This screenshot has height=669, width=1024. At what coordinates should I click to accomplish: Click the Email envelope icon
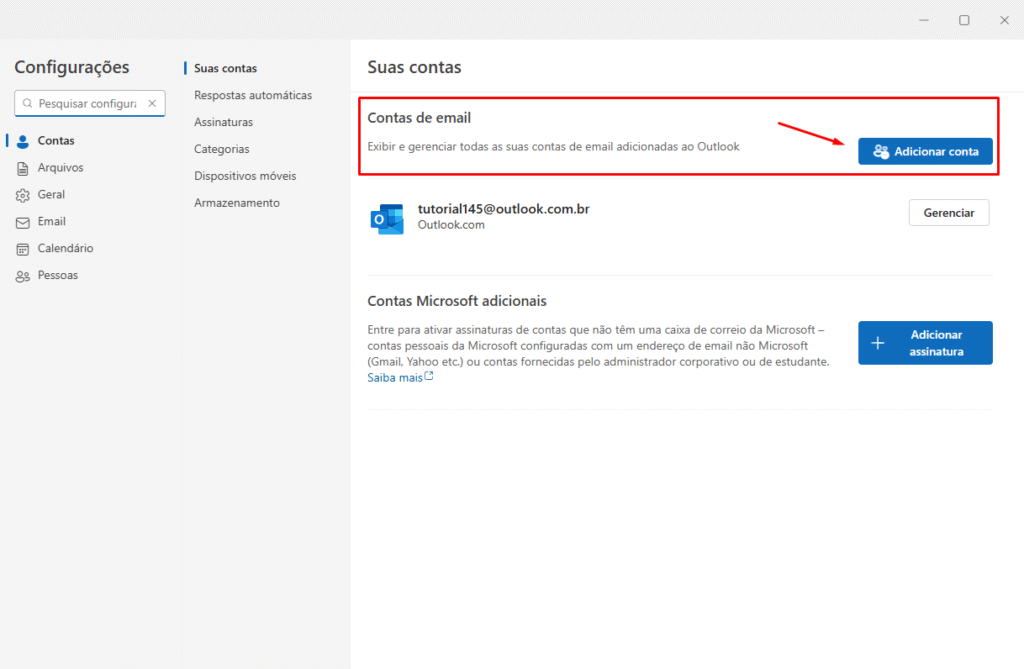(23, 222)
